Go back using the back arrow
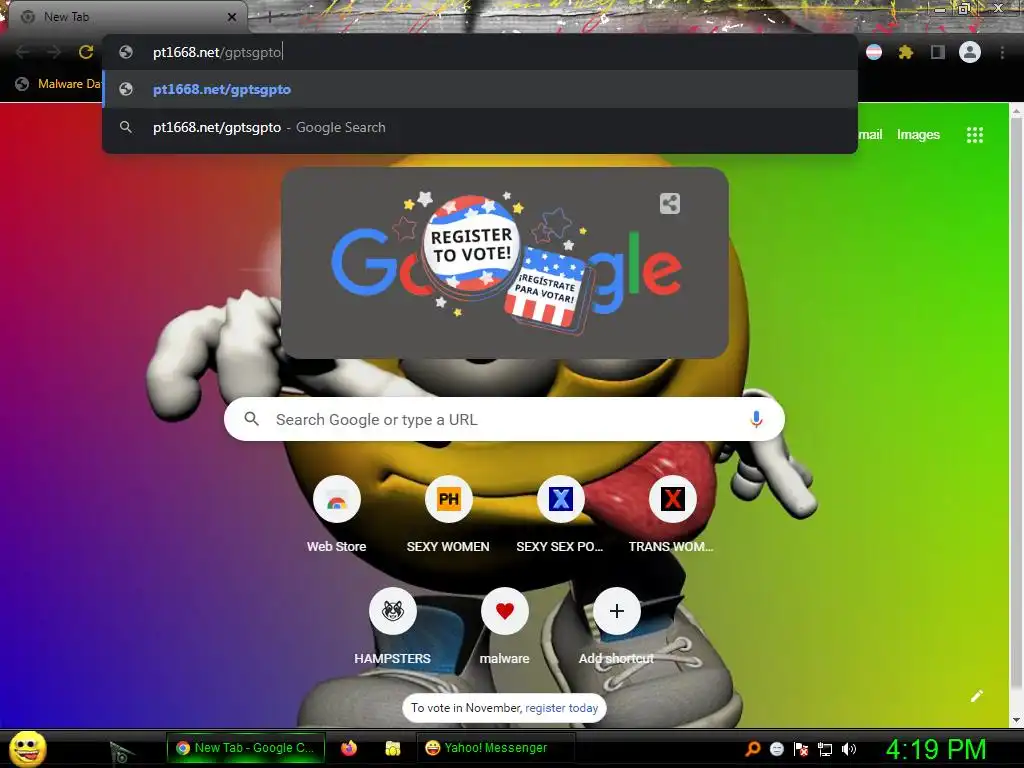This screenshot has height=768, width=1024. (22, 52)
